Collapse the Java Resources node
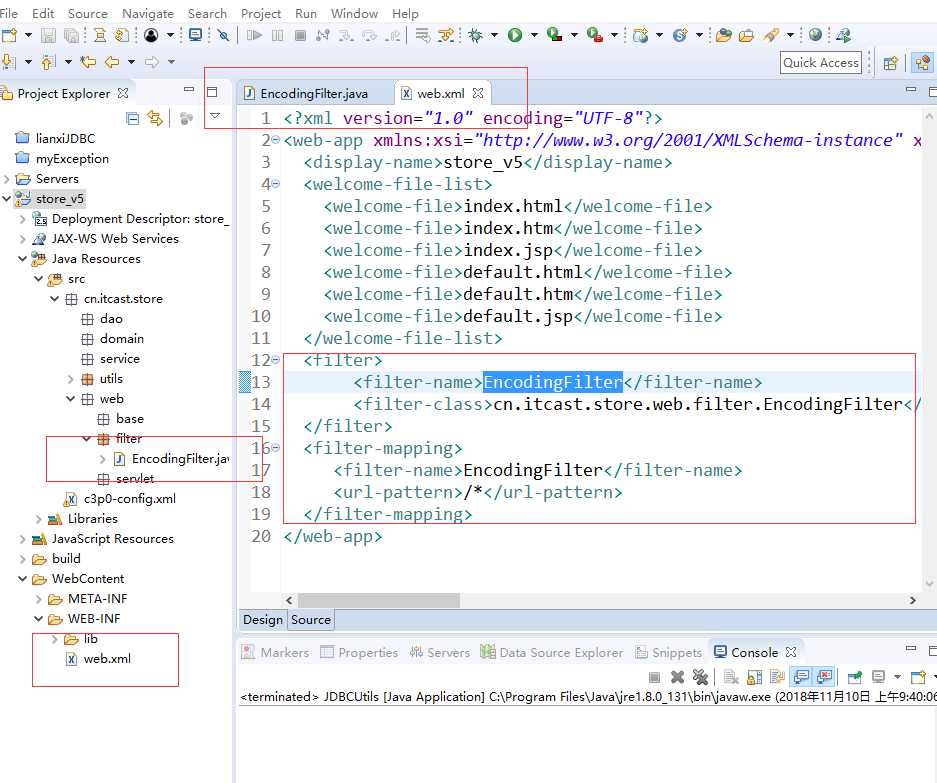 (x=23, y=259)
